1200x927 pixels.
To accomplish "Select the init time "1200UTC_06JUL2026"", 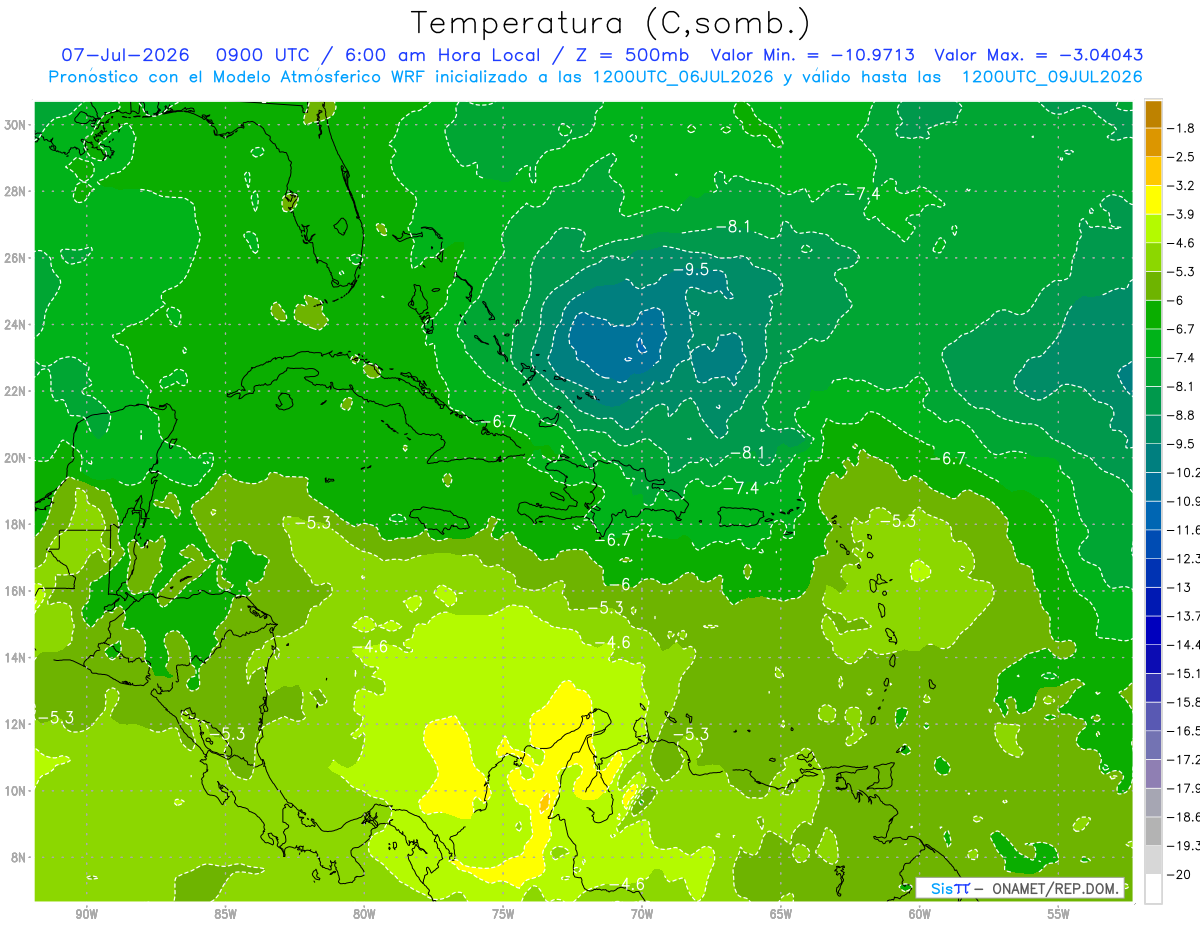I will 683,77.
